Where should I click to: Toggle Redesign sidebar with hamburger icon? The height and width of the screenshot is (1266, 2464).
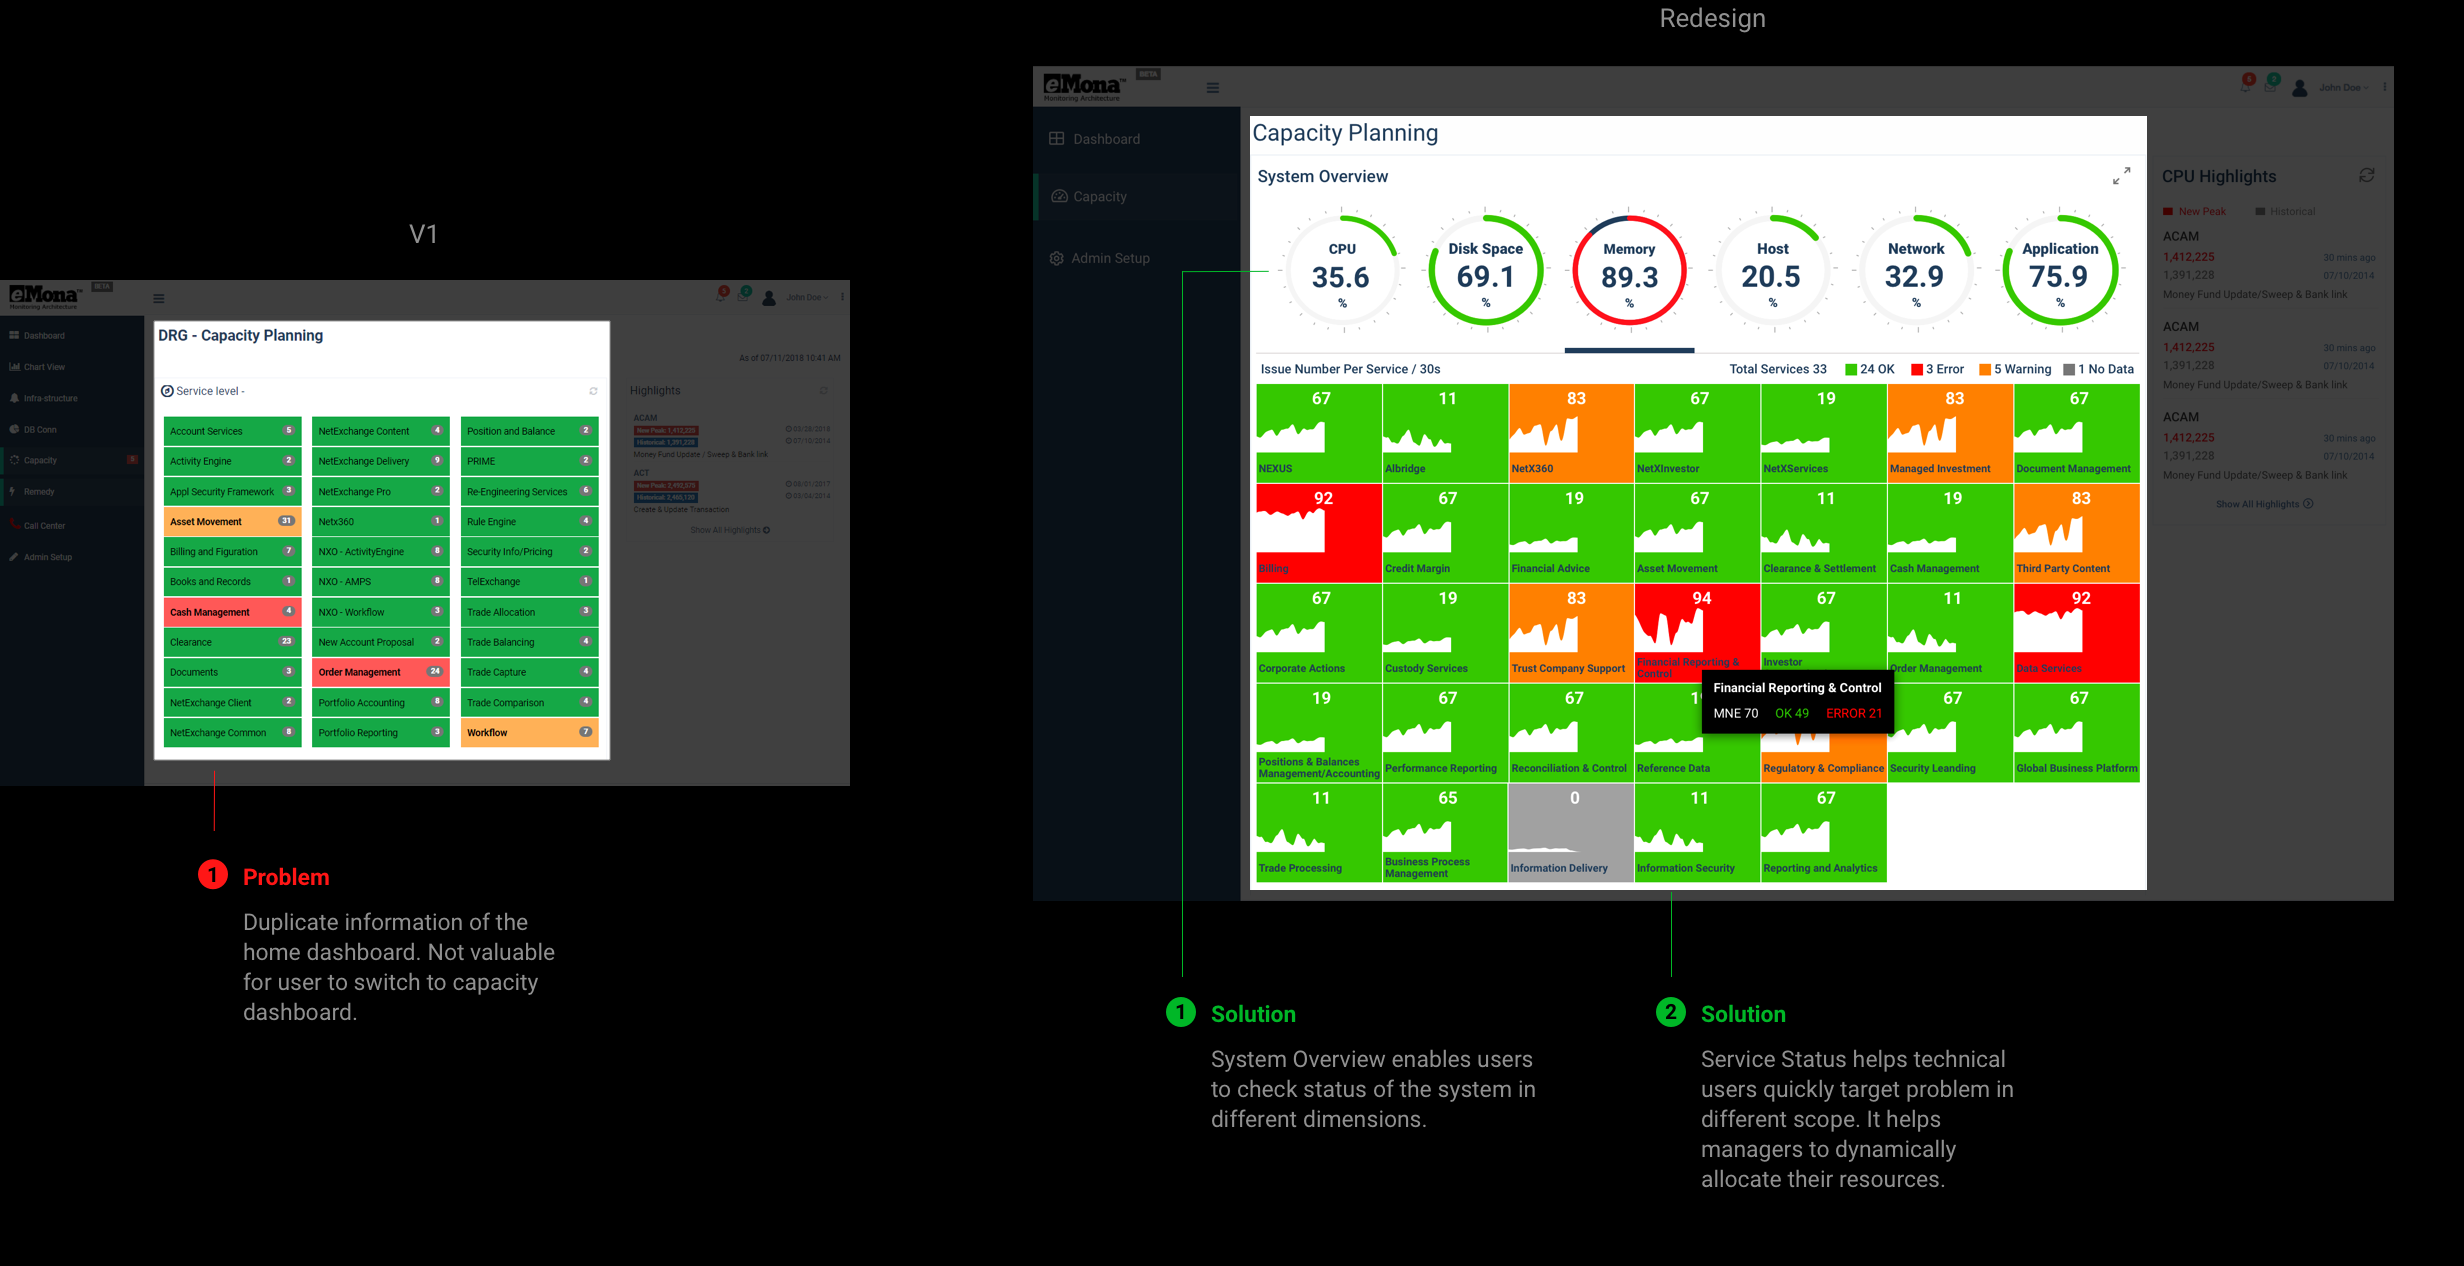tap(1212, 88)
